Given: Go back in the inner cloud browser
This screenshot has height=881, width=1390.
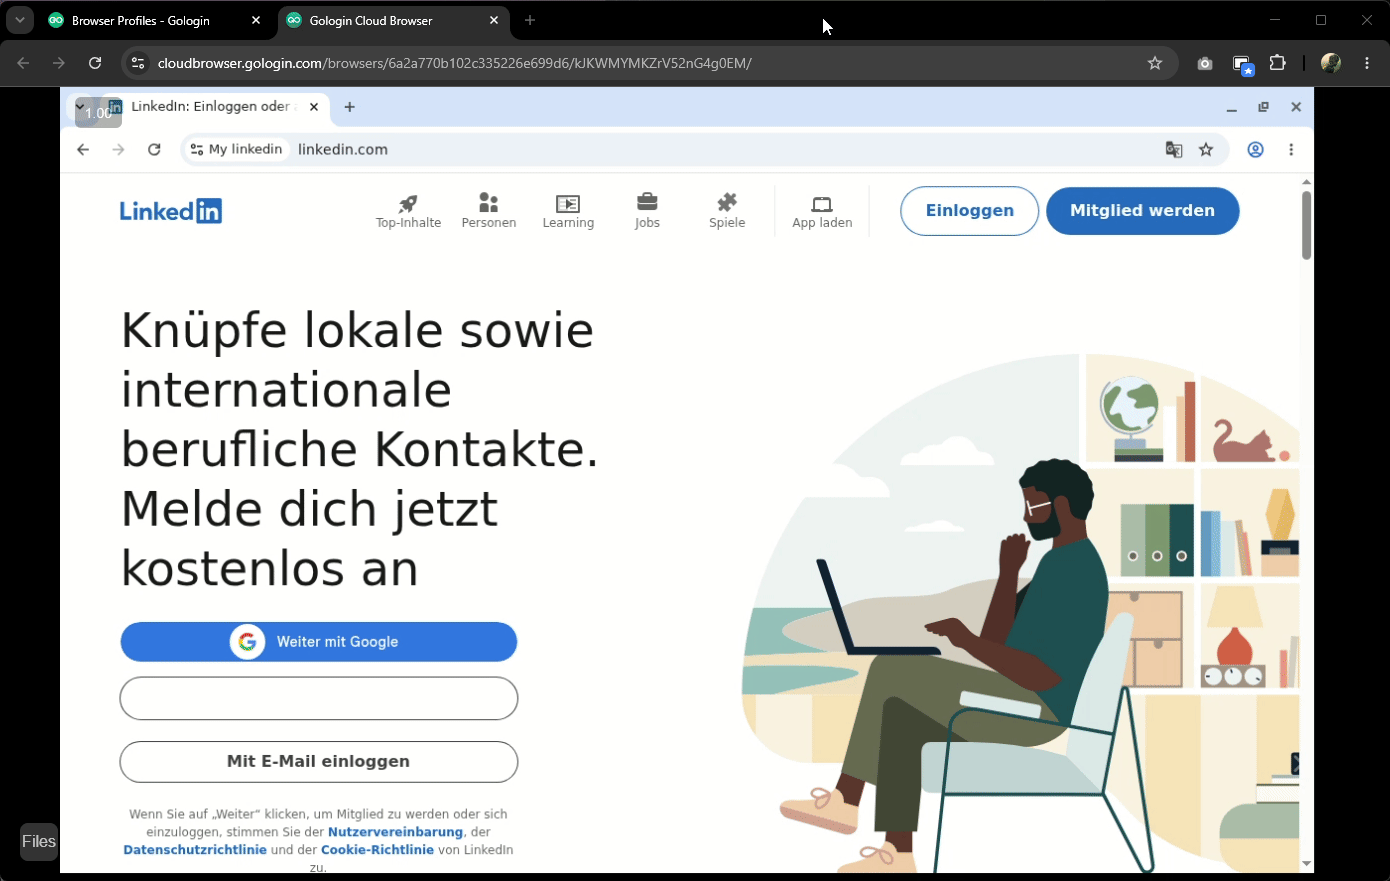Looking at the screenshot, I should 83,150.
